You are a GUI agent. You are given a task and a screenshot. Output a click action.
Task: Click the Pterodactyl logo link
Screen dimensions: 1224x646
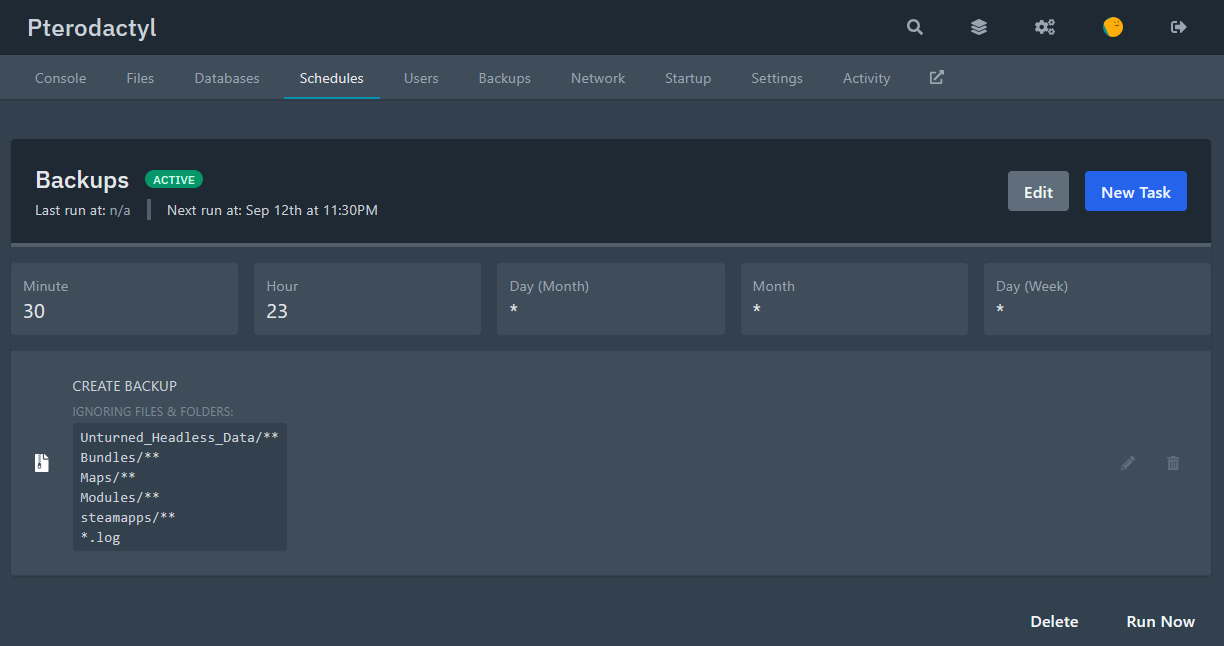click(x=92, y=28)
